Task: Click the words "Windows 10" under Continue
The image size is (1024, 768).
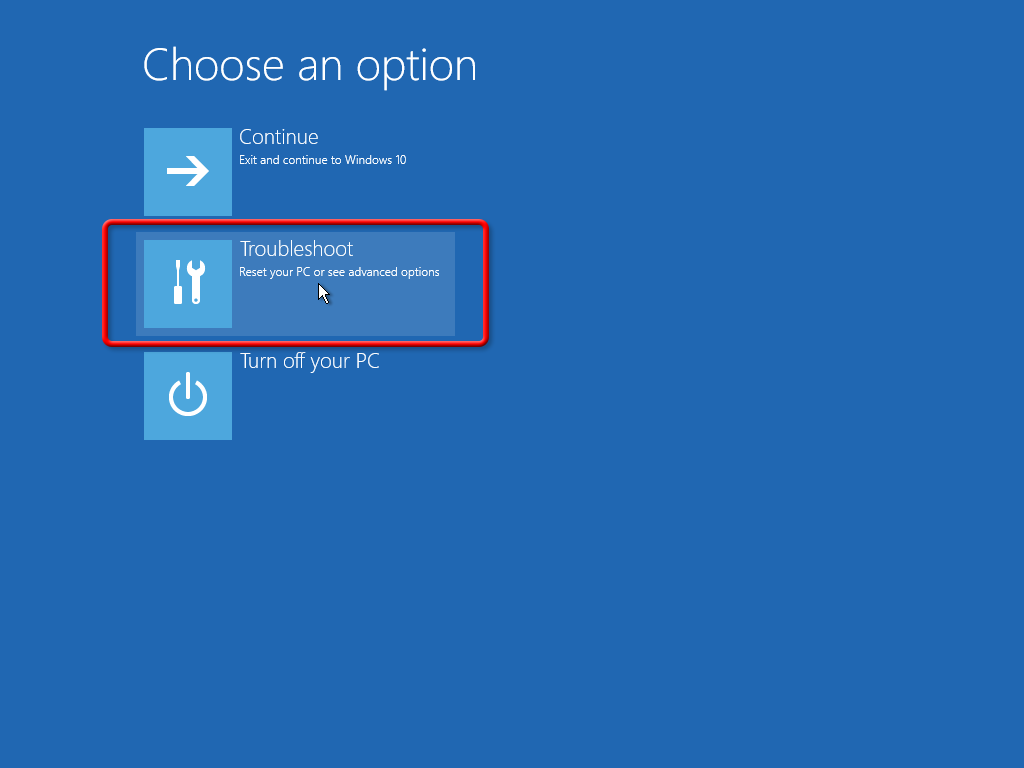Action: pos(376,160)
